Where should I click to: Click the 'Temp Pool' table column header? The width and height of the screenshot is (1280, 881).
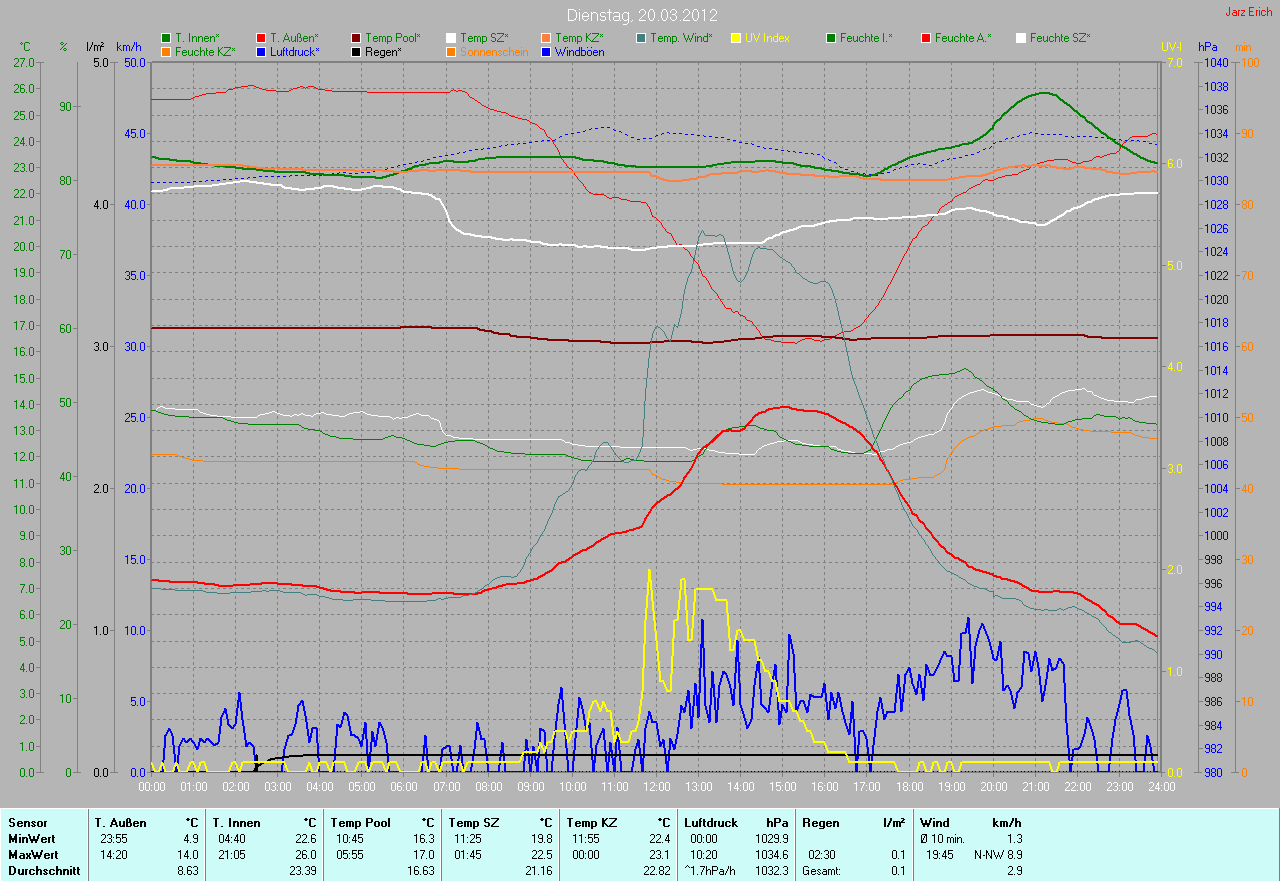point(360,823)
